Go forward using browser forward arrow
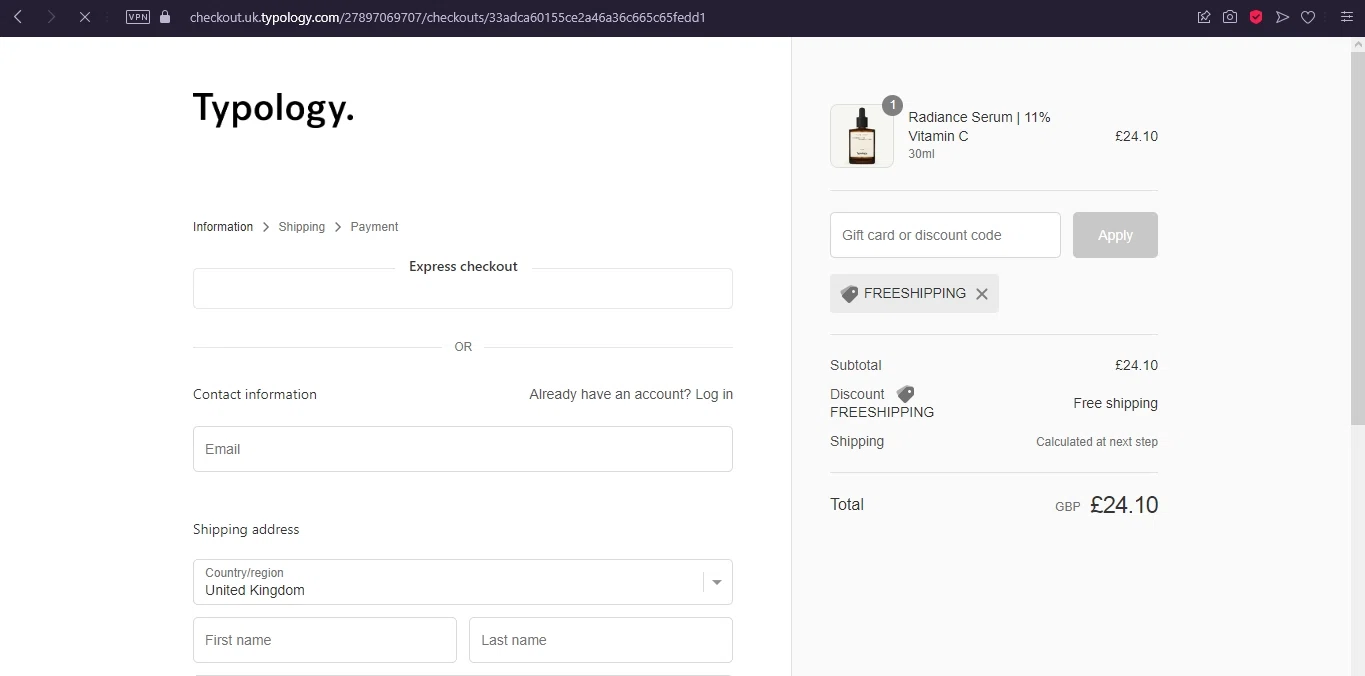This screenshot has height=676, width=1365. [50, 17]
